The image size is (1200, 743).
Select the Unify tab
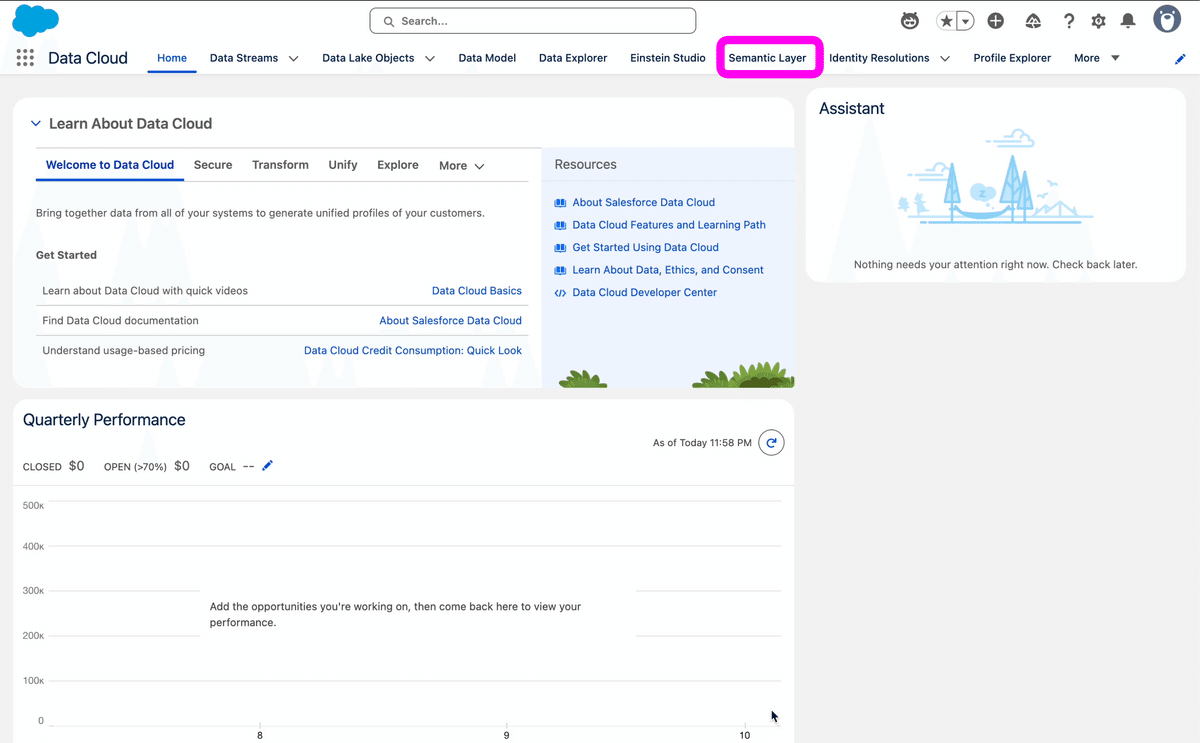tap(342, 164)
